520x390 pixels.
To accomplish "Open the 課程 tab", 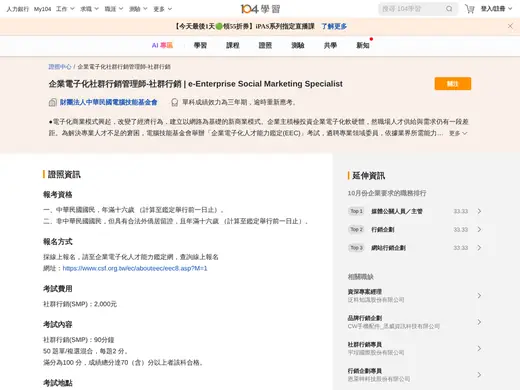I will coord(233,45).
